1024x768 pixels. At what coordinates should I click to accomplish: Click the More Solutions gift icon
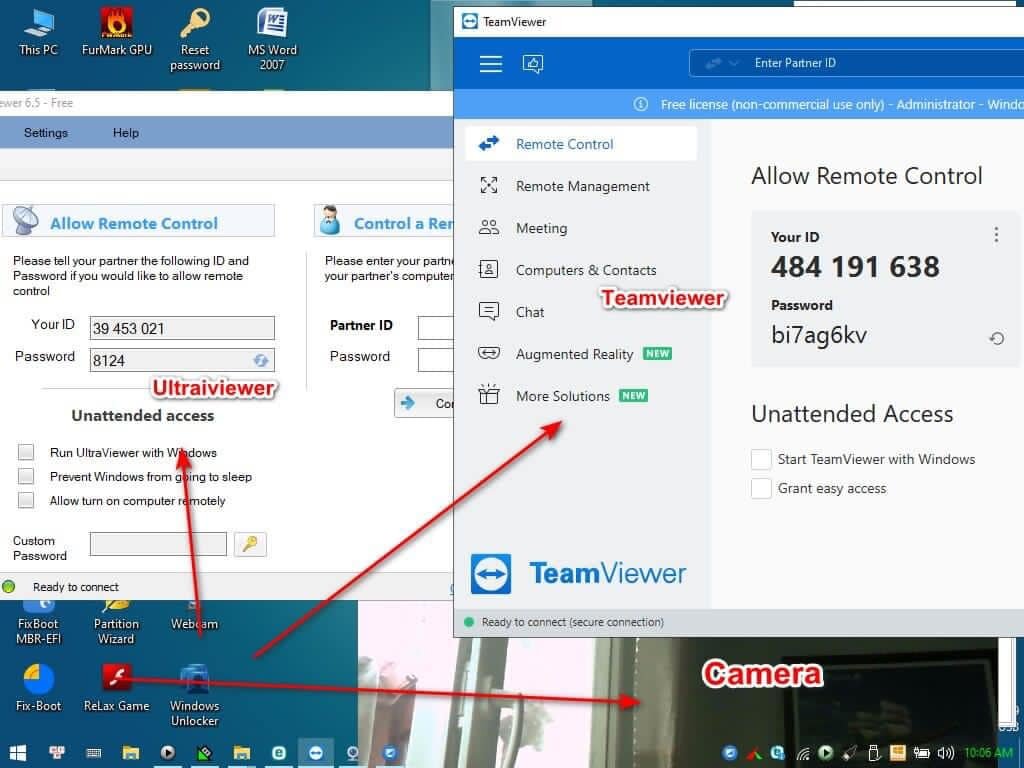[x=488, y=394]
